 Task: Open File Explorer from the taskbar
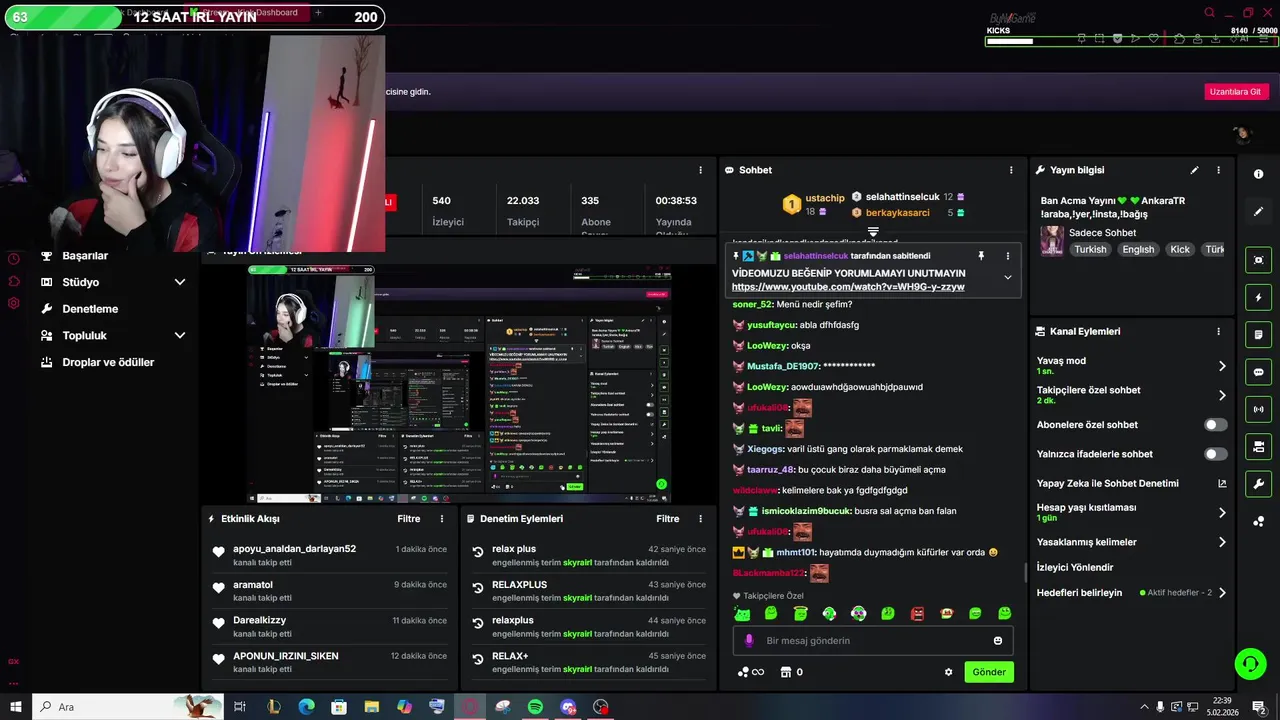tap(371, 707)
